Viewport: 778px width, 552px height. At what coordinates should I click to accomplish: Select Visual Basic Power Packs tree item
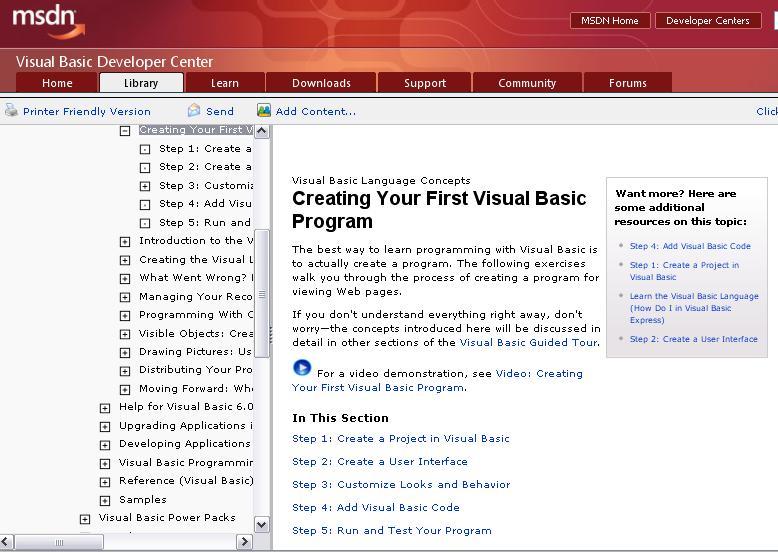pos(167,517)
